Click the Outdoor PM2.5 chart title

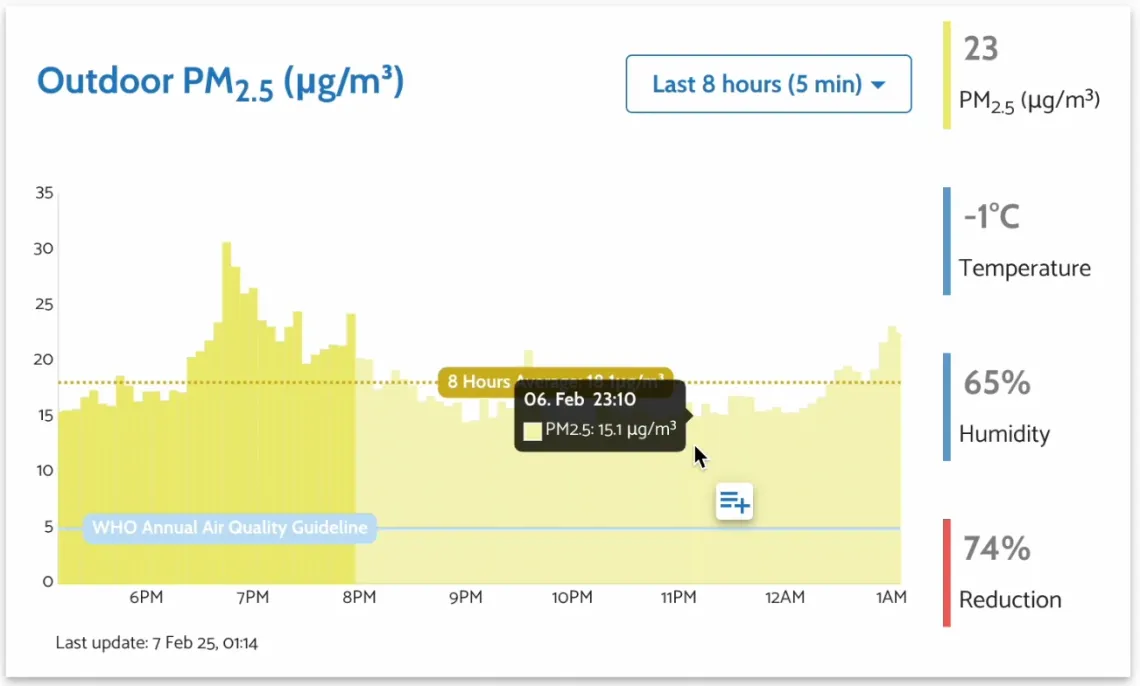point(220,83)
